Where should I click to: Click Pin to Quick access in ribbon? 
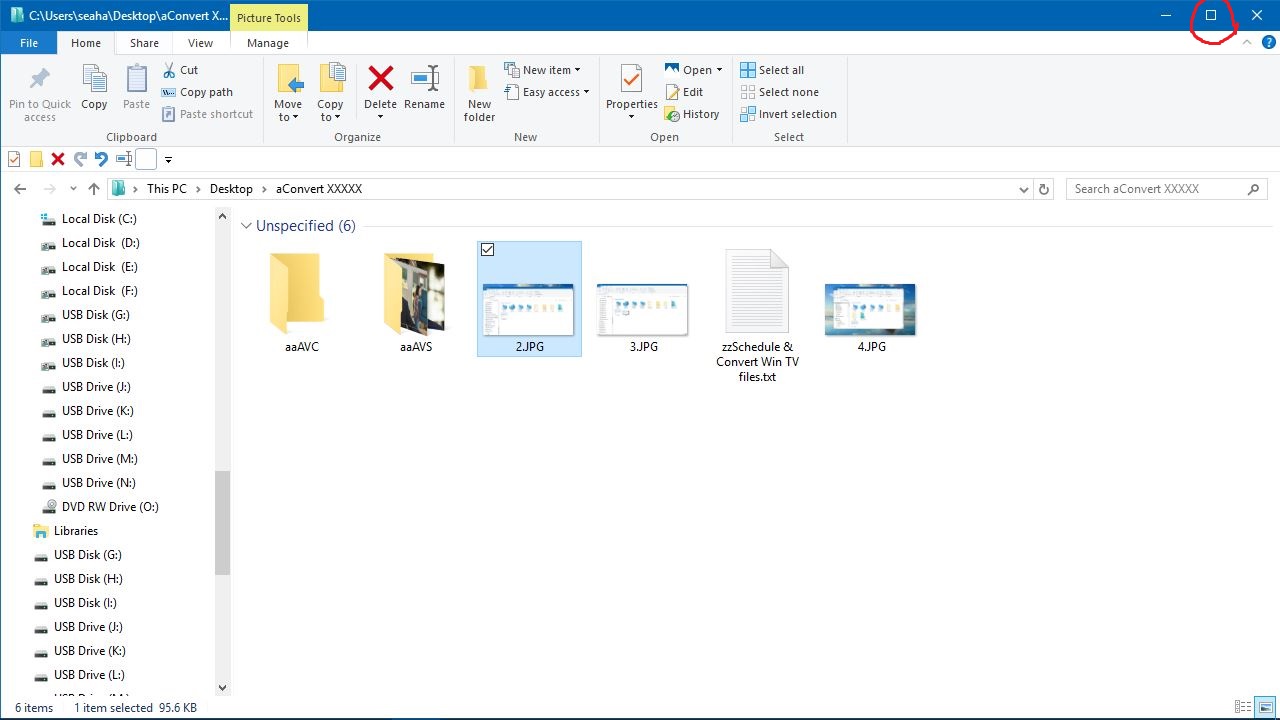pos(40,94)
